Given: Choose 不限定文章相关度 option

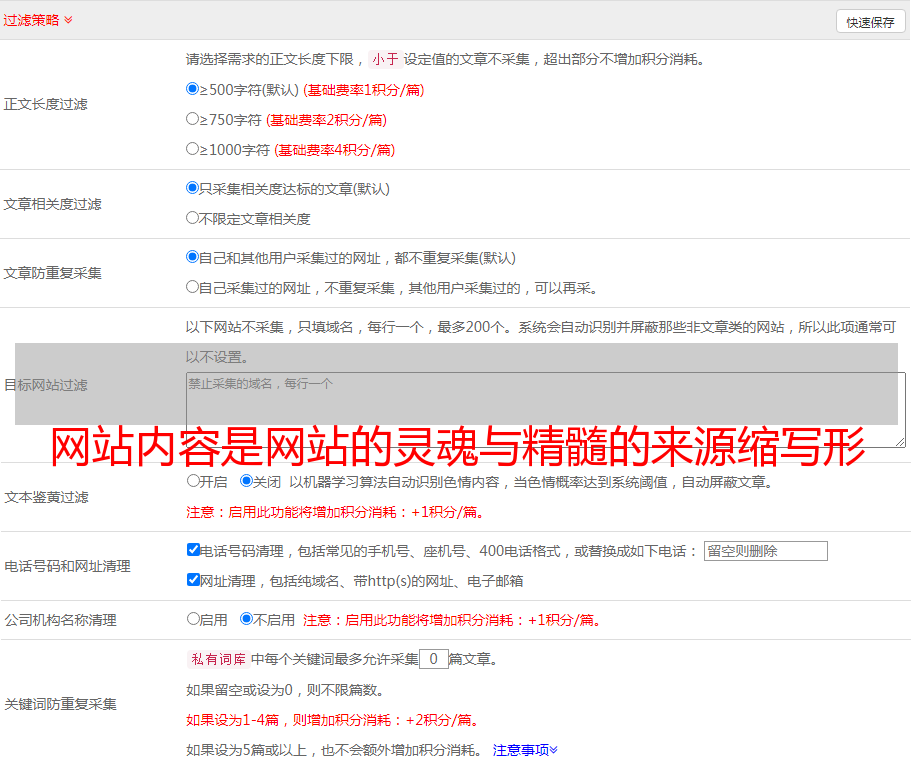Looking at the screenshot, I should 193,218.
